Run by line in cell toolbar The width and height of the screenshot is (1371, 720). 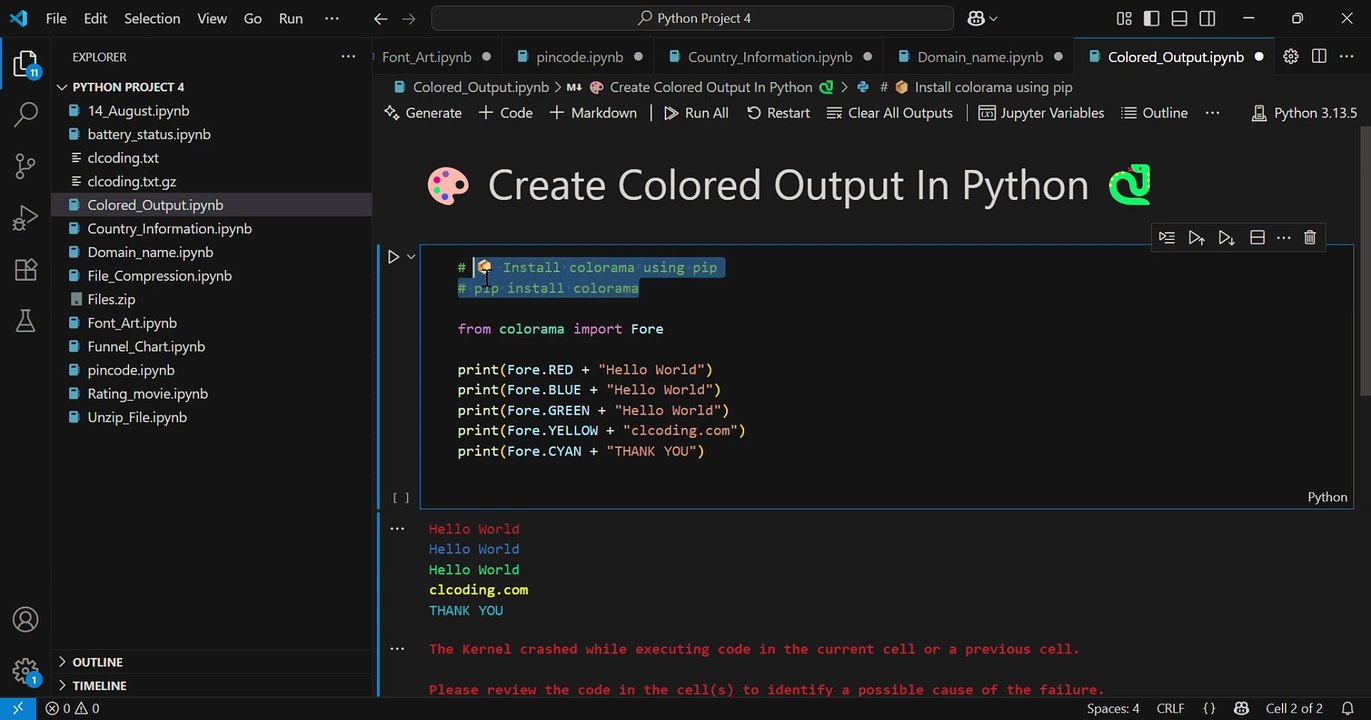[1166, 237]
